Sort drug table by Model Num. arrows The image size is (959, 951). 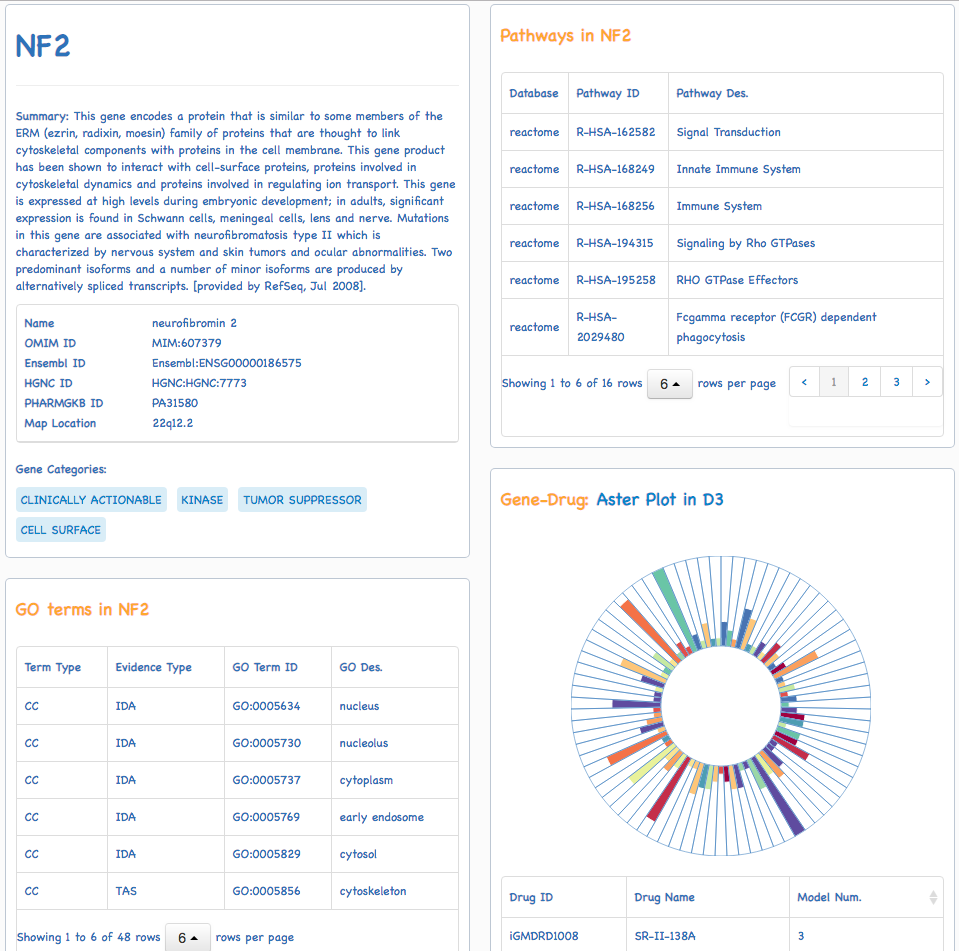[933, 897]
